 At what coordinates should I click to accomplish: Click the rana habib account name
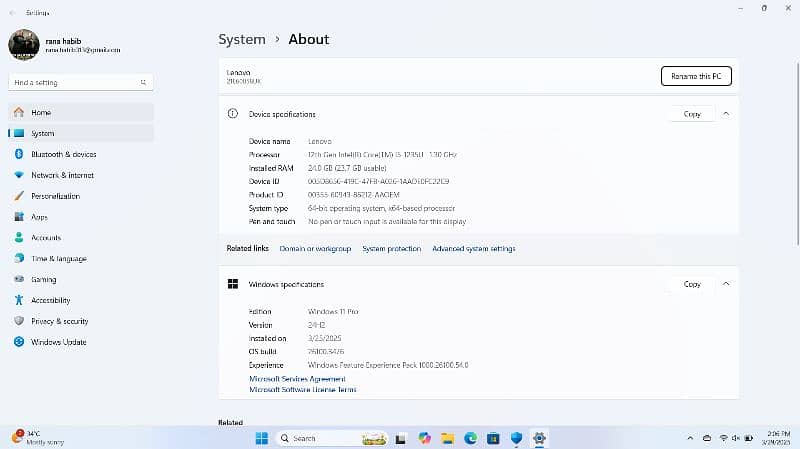(x=63, y=41)
